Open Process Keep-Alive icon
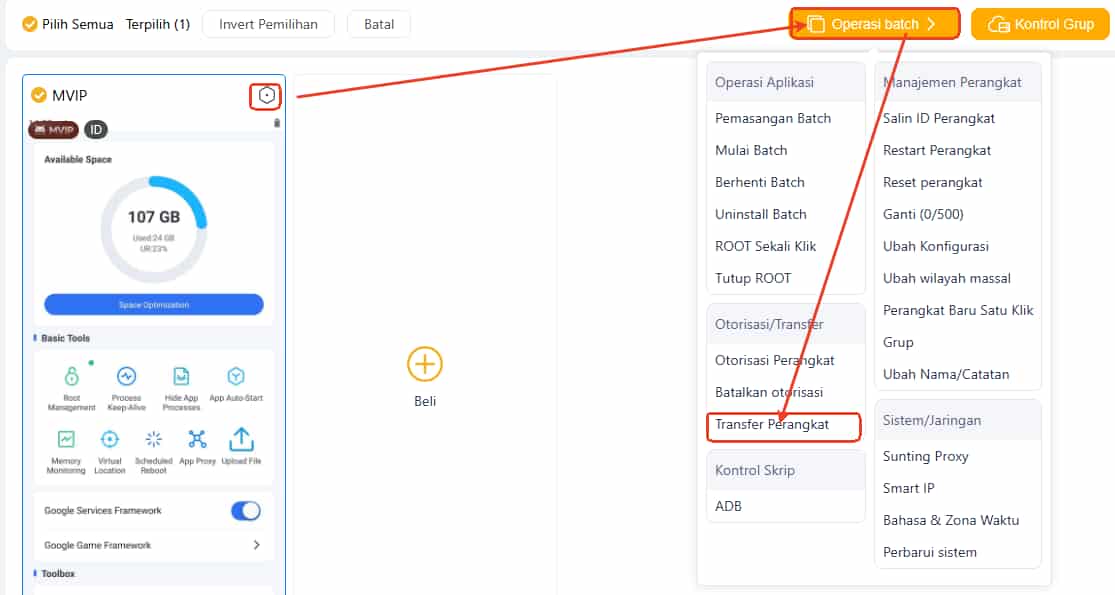The image size is (1115, 595). (126, 377)
